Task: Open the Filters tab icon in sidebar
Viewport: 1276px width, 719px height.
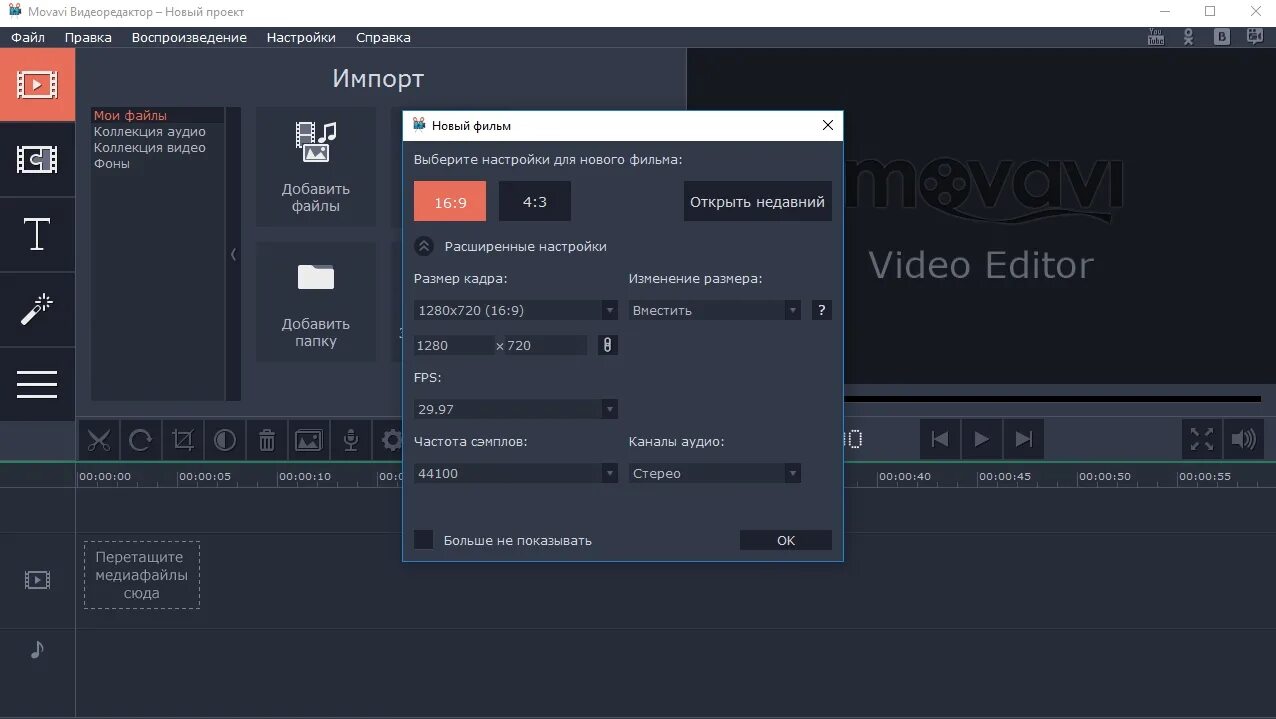Action: 37,159
